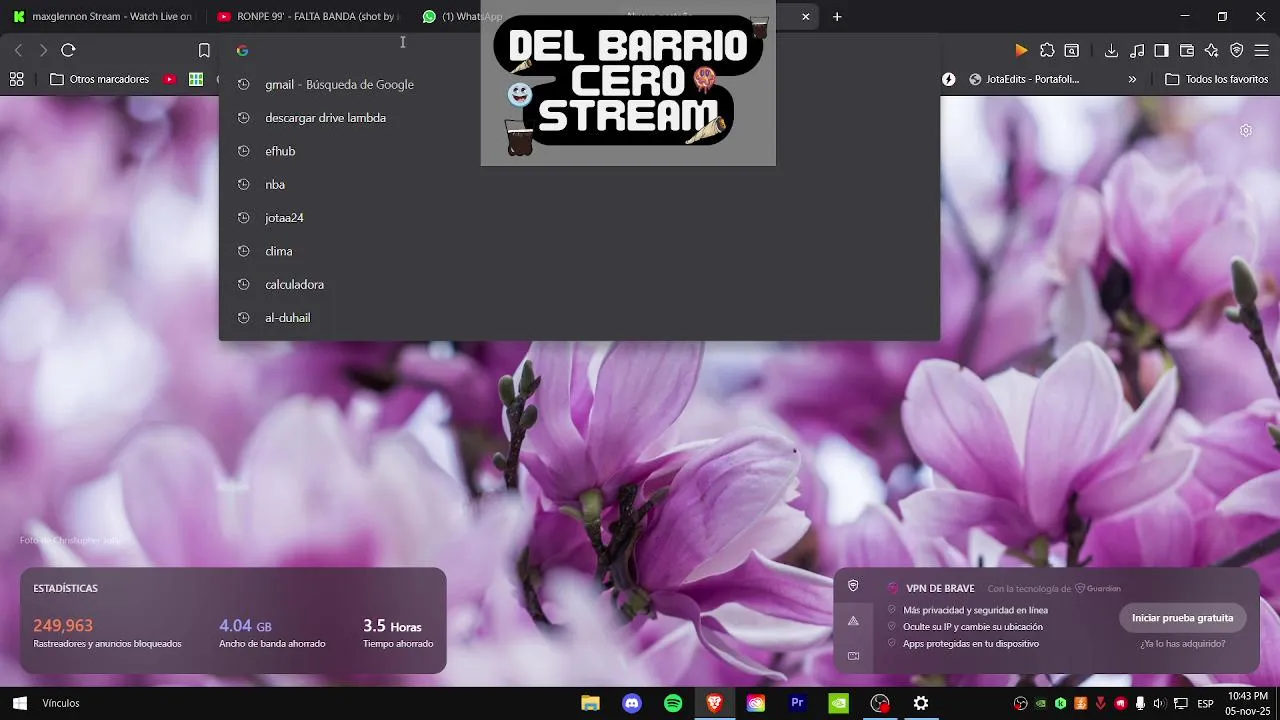Open Discord from the taskbar
Viewport: 1280px width, 720px height.
click(x=632, y=703)
